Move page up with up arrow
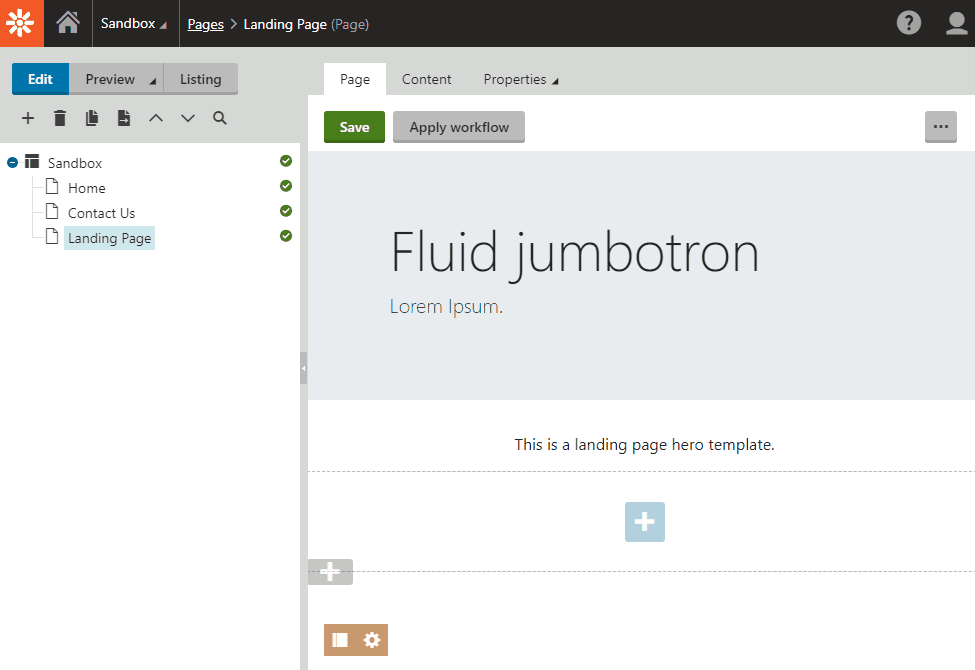Screen dimensions: 975x670 point(156,118)
